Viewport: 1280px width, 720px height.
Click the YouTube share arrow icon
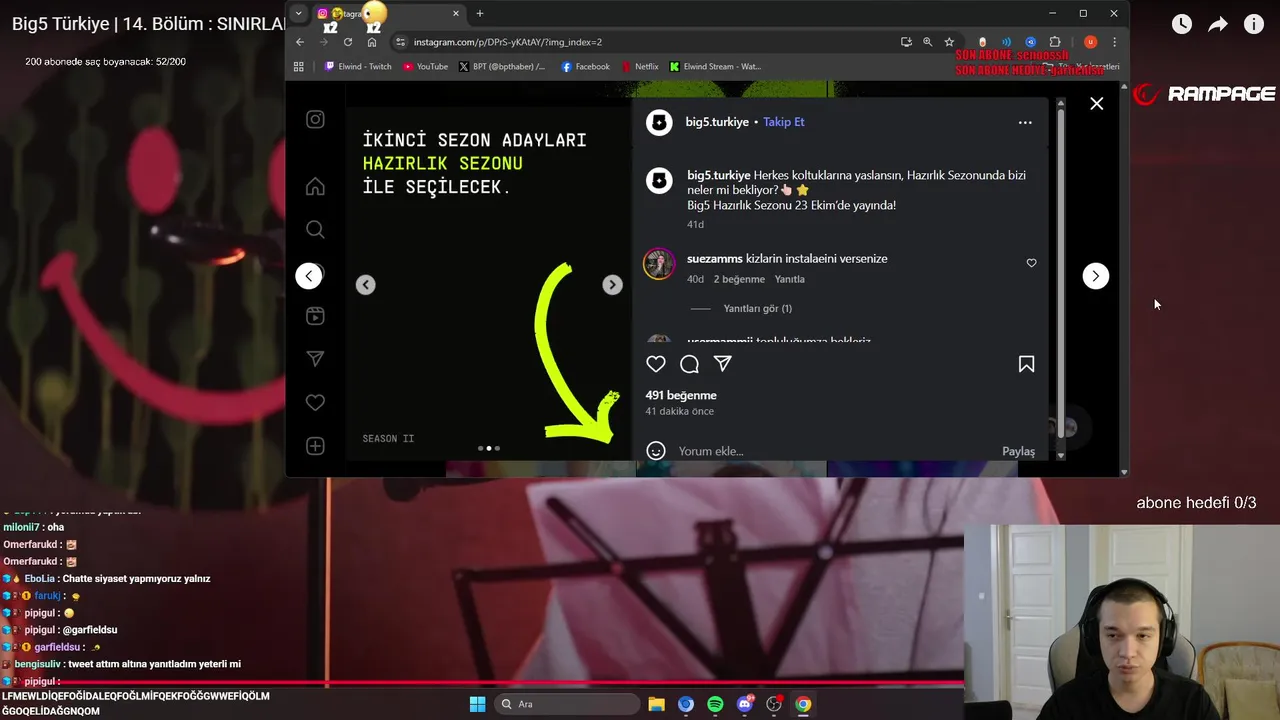(1218, 24)
